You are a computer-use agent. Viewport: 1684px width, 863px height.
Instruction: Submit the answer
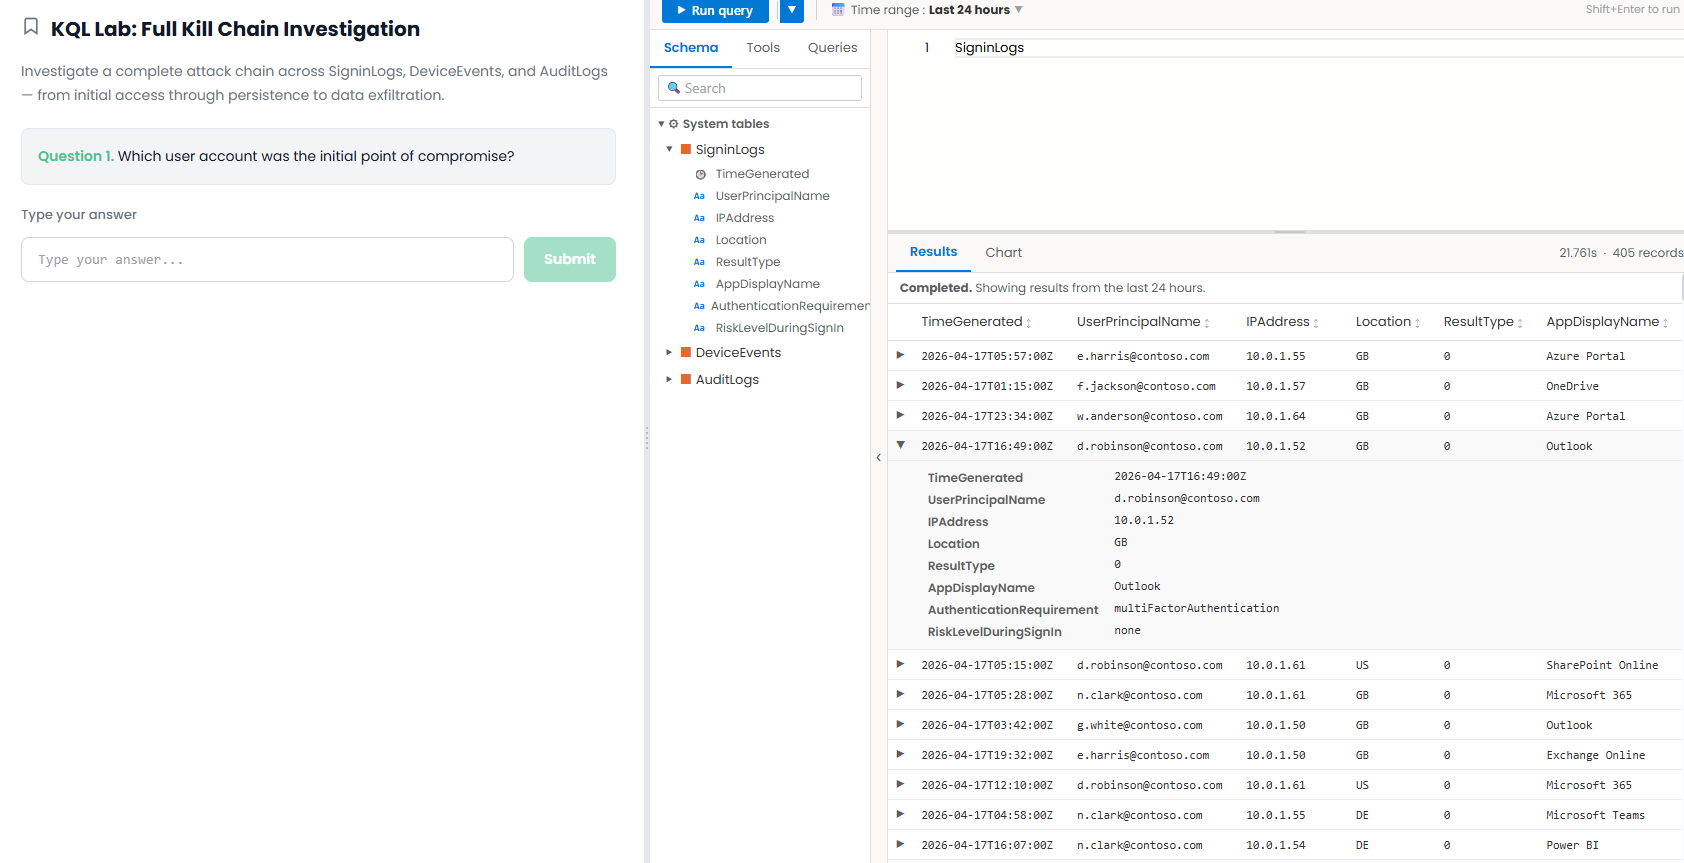(x=570, y=259)
